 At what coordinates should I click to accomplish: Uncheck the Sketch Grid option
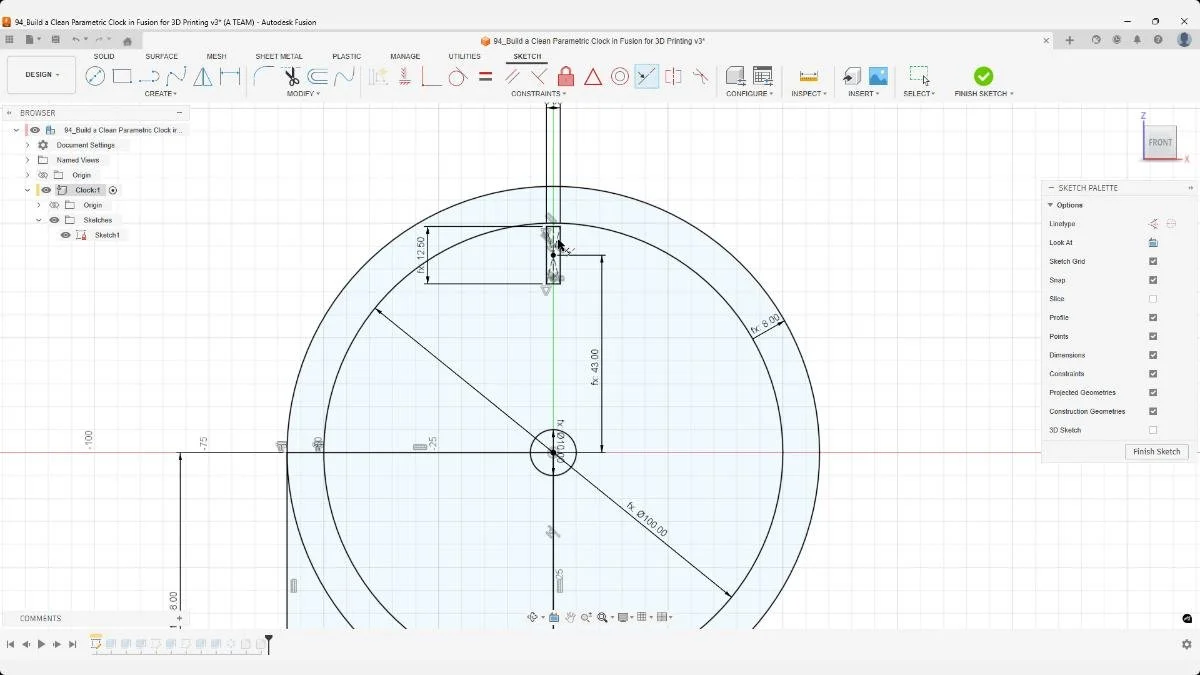(1153, 261)
